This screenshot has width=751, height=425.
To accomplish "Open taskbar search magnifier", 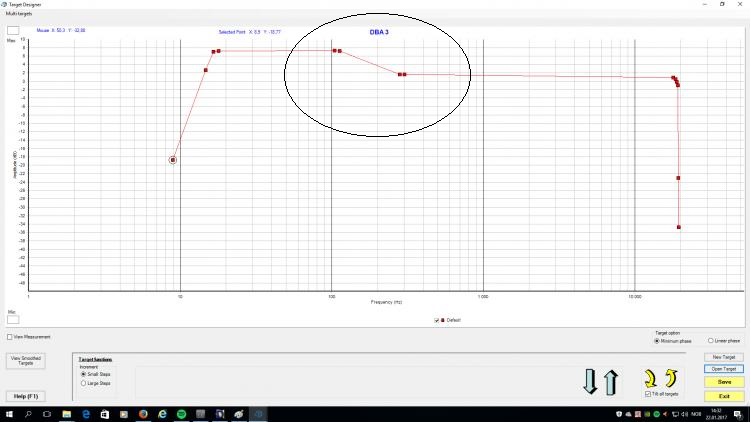I will pyautogui.click(x=28, y=414).
